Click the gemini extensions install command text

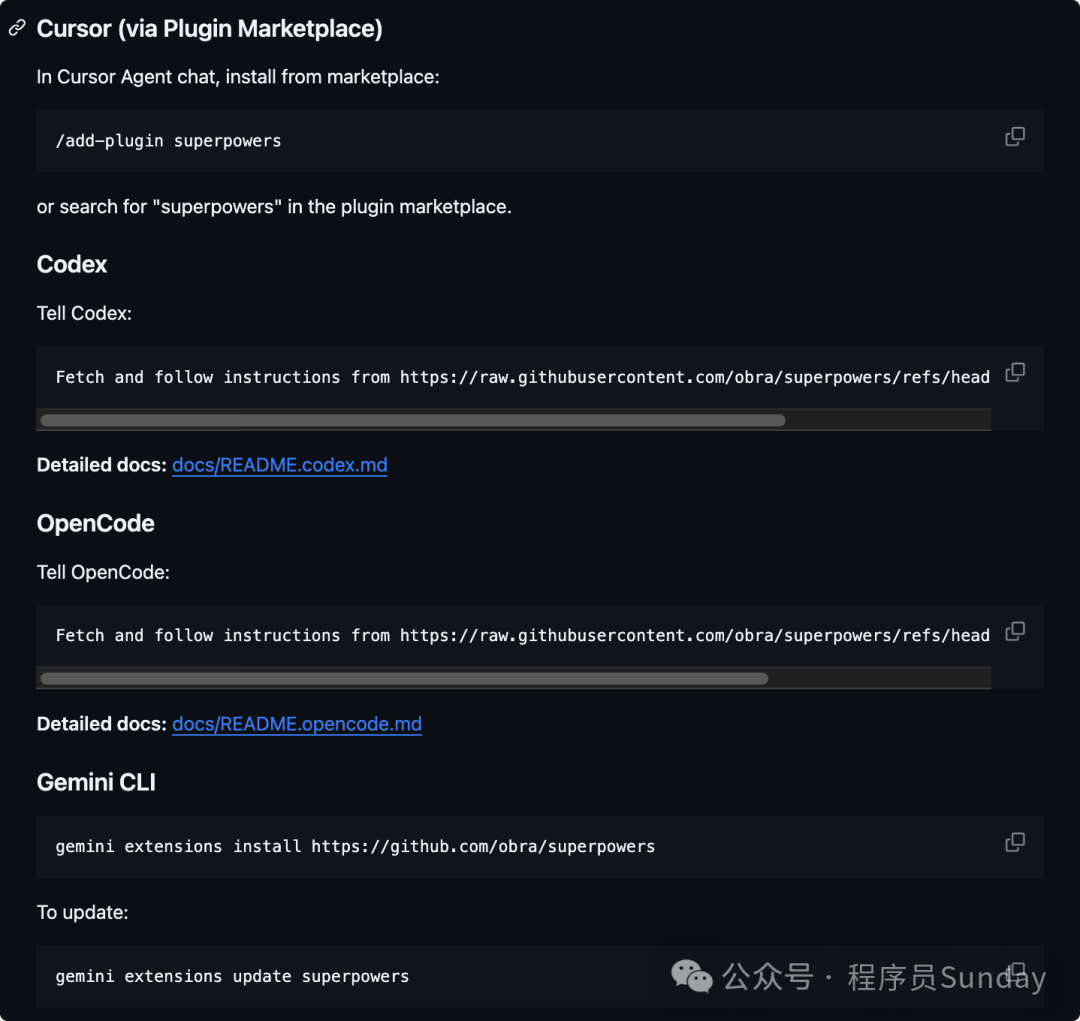tap(355, 846)
